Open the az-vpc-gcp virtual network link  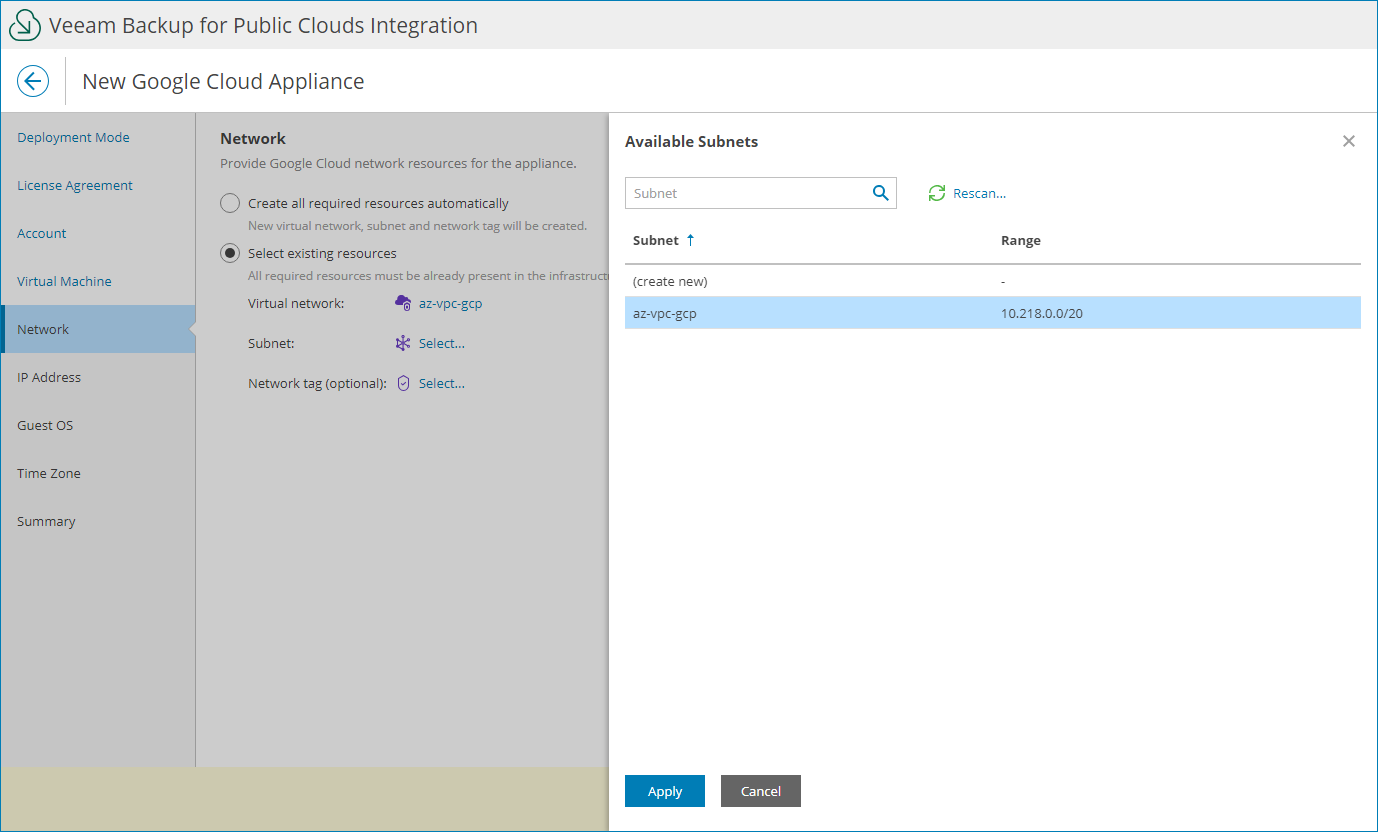coord(450,303)
